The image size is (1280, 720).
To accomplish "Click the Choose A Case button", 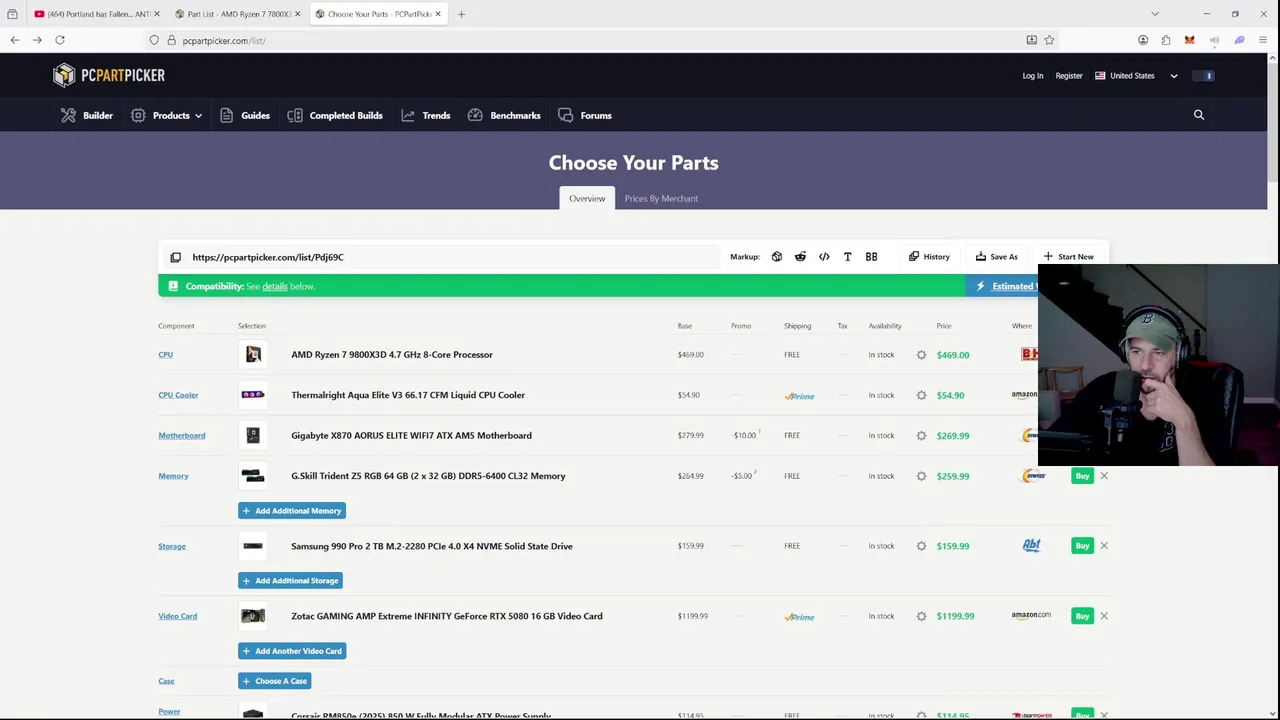I will (x=274, y=681).
